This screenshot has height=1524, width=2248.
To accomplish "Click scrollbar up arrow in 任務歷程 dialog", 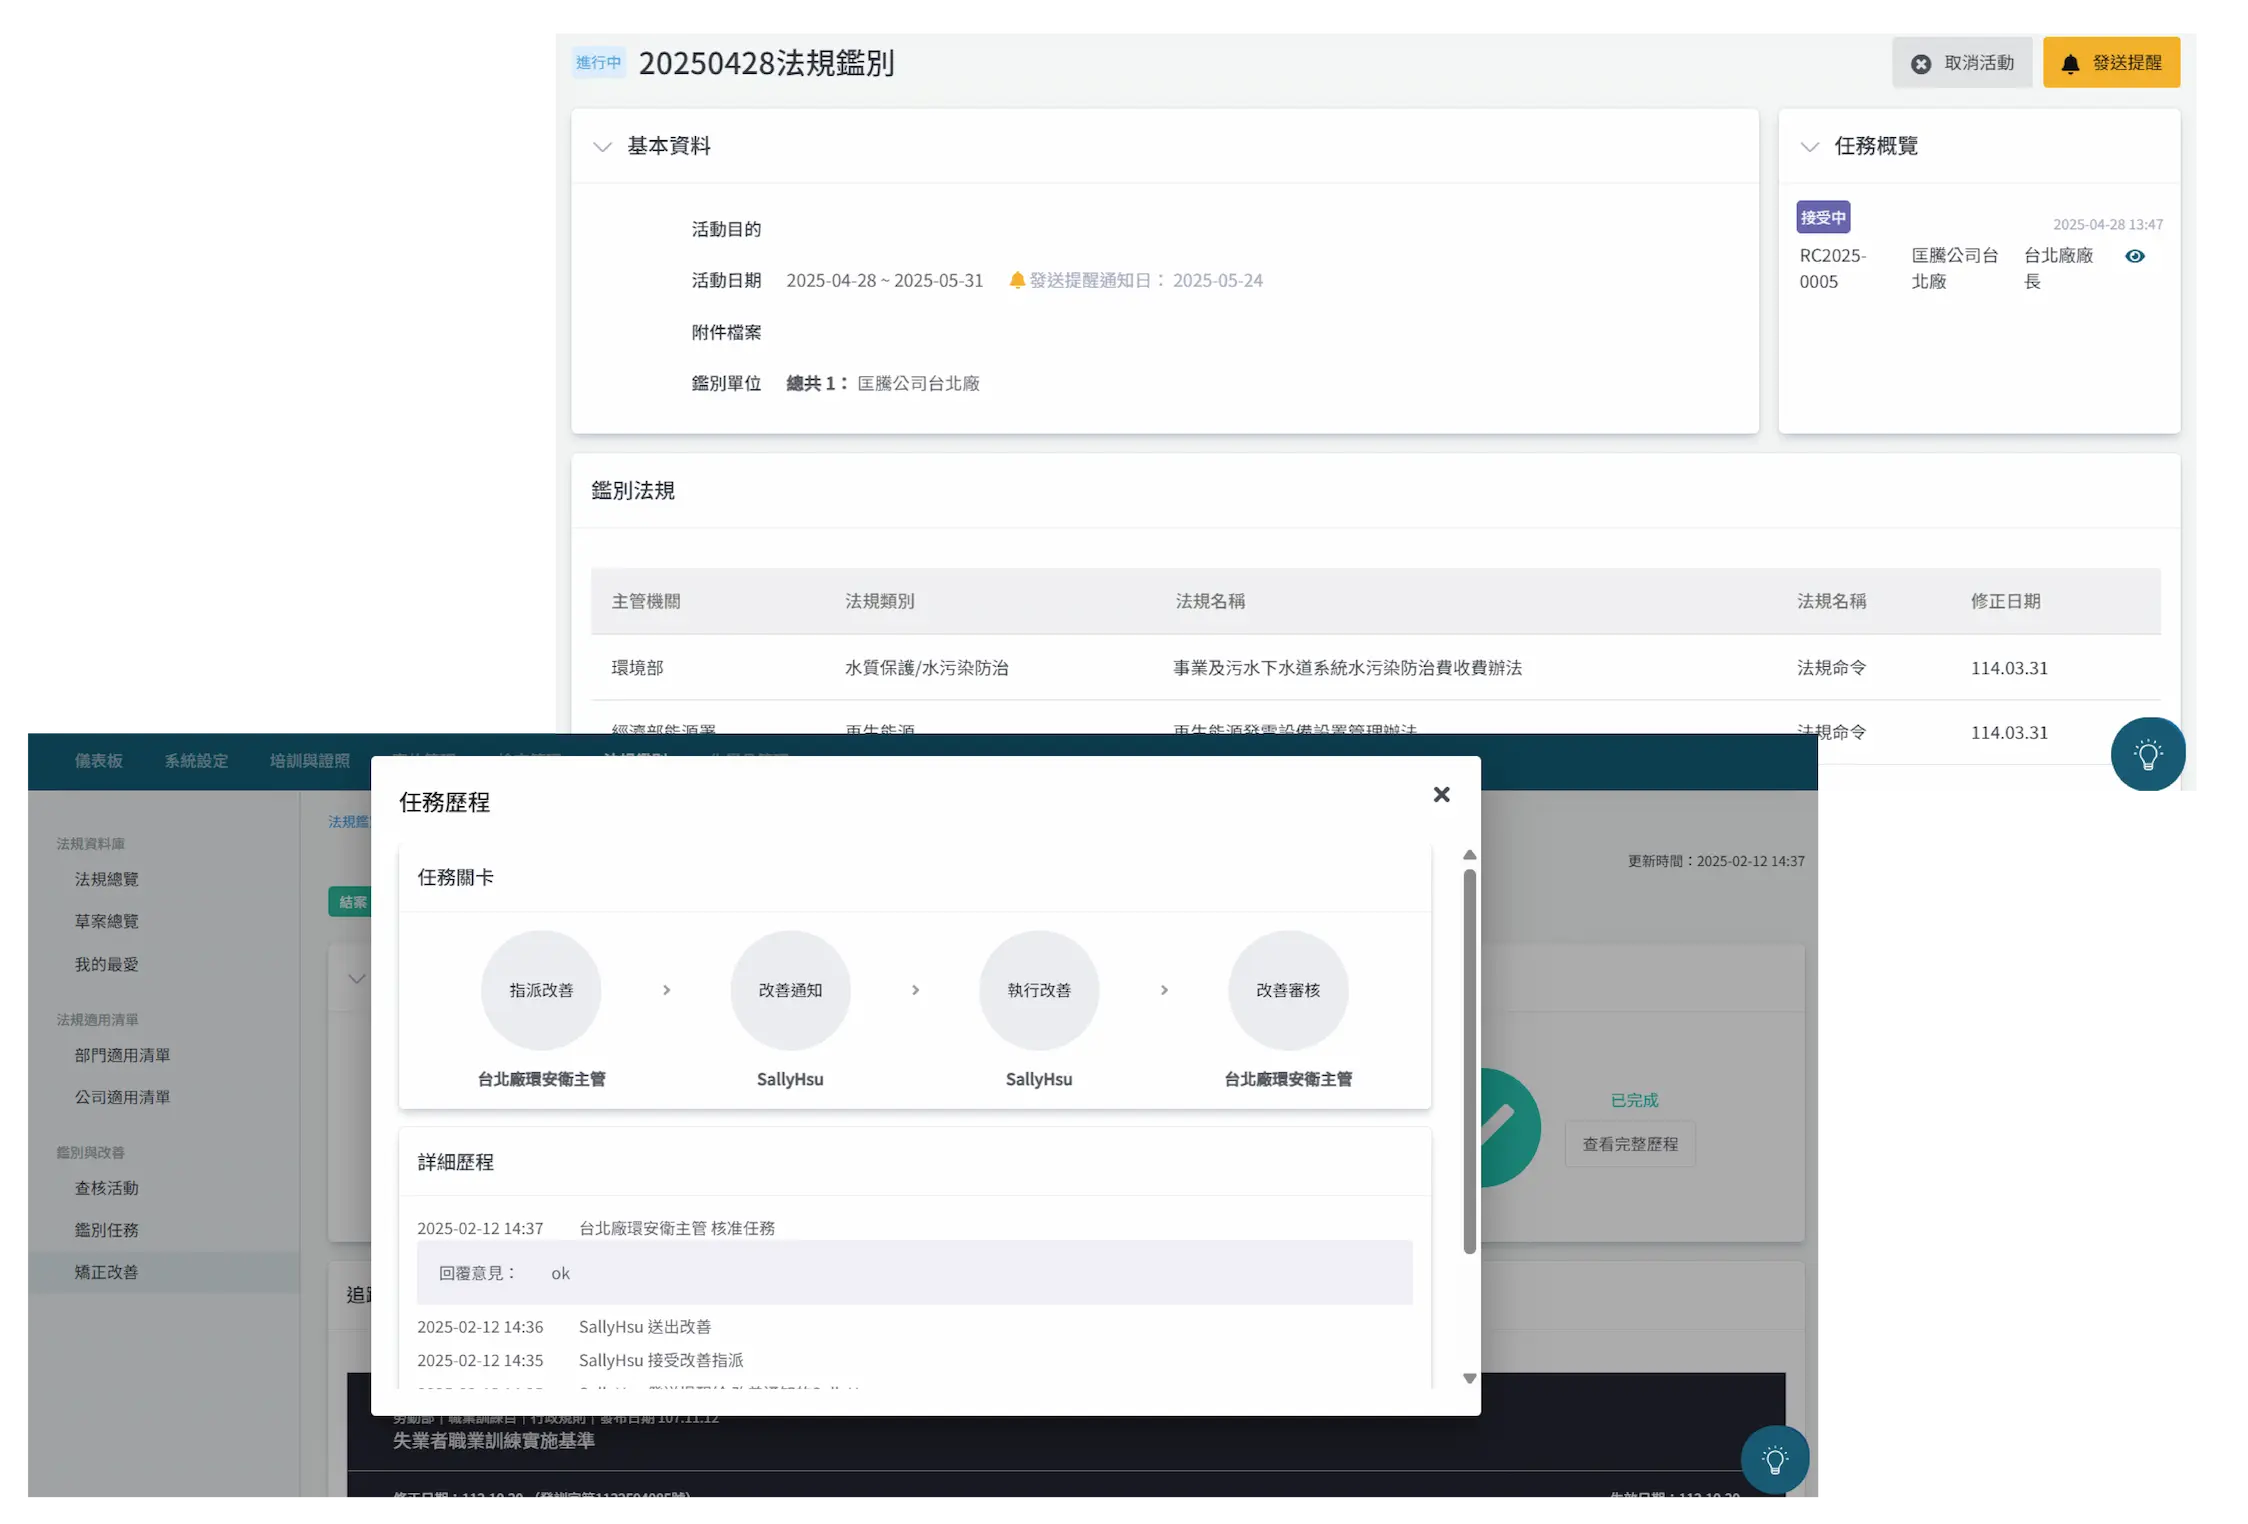I will point(1469,855).
